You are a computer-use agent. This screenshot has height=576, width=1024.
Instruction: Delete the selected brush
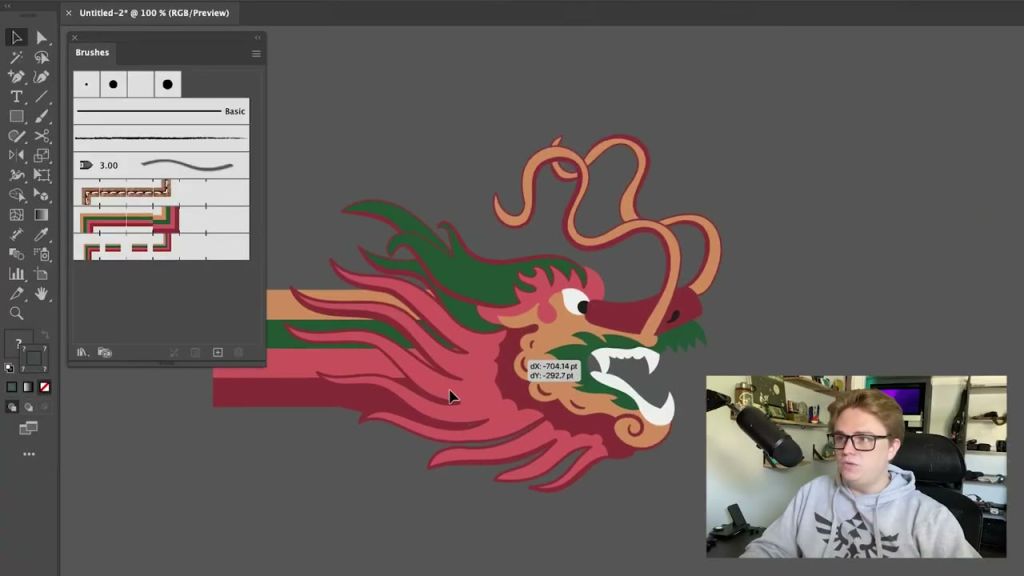pyautogui.click(x=239, y=353)
